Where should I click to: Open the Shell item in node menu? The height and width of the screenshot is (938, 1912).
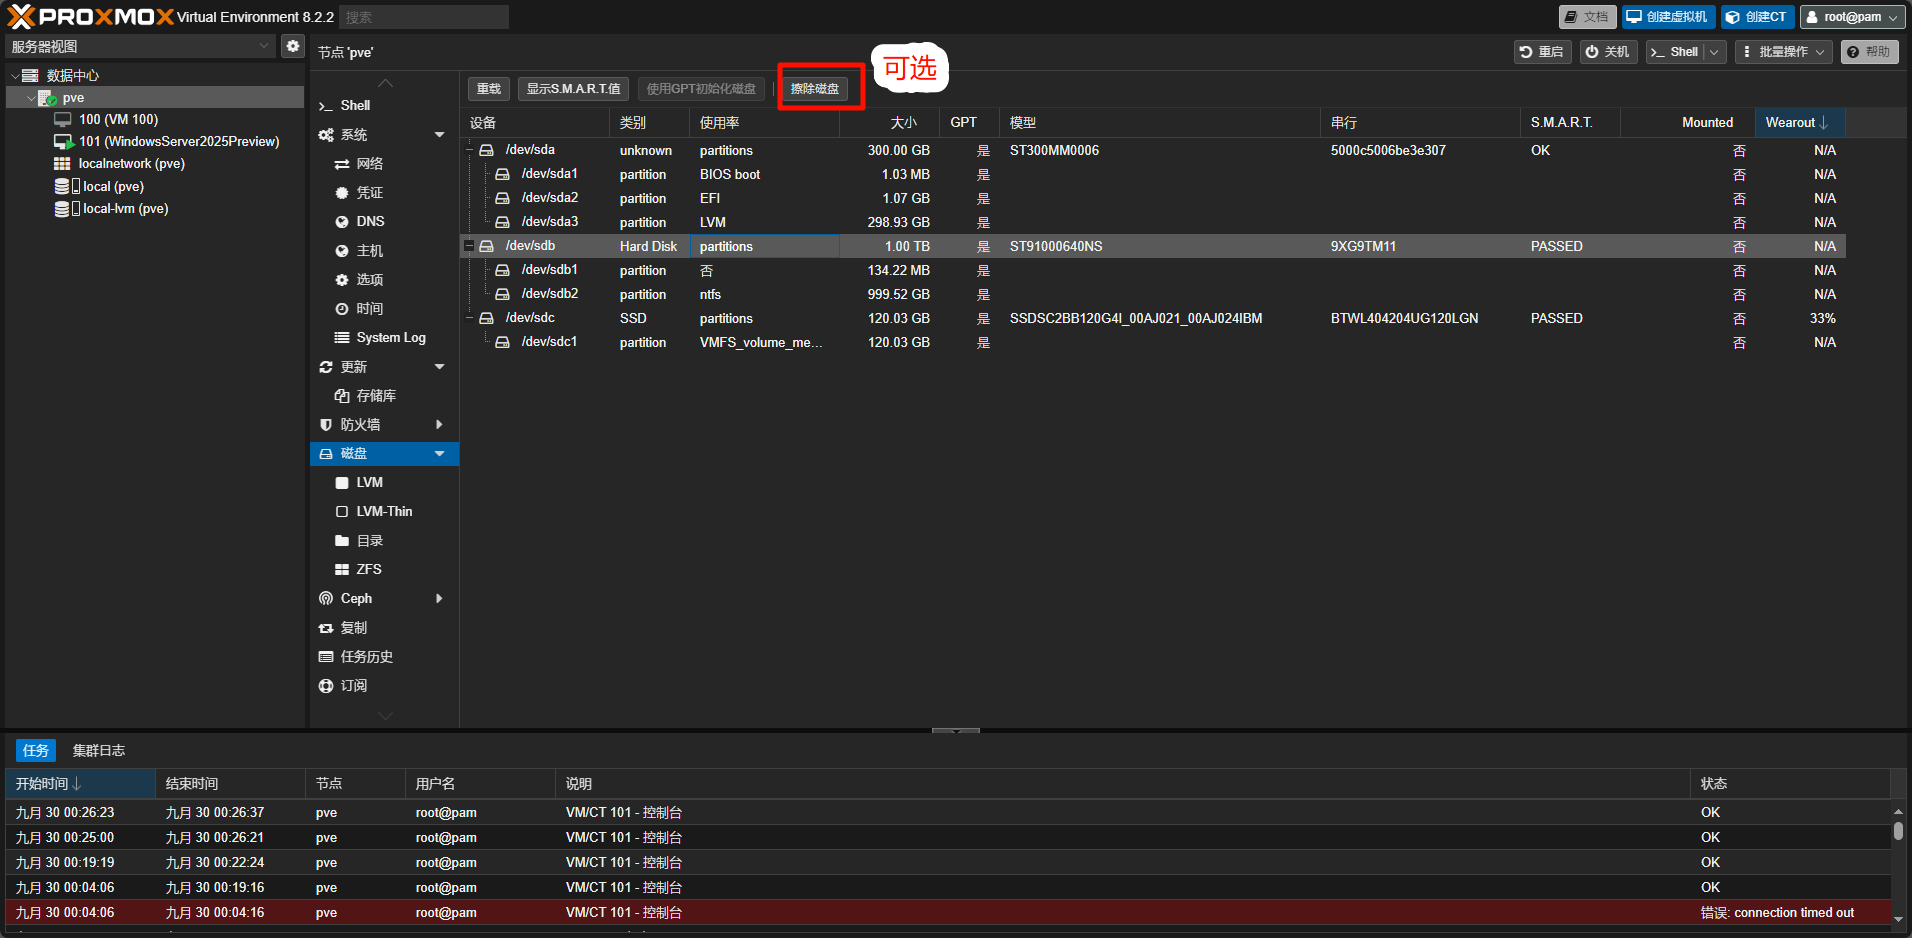(355, 106)
